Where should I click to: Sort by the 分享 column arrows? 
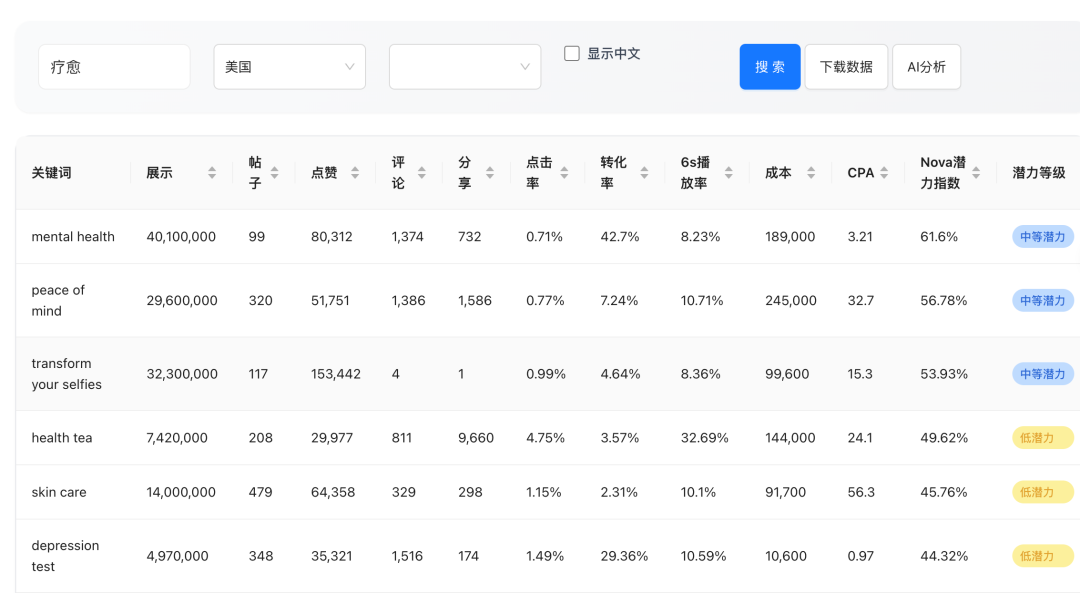click(490, 173)
